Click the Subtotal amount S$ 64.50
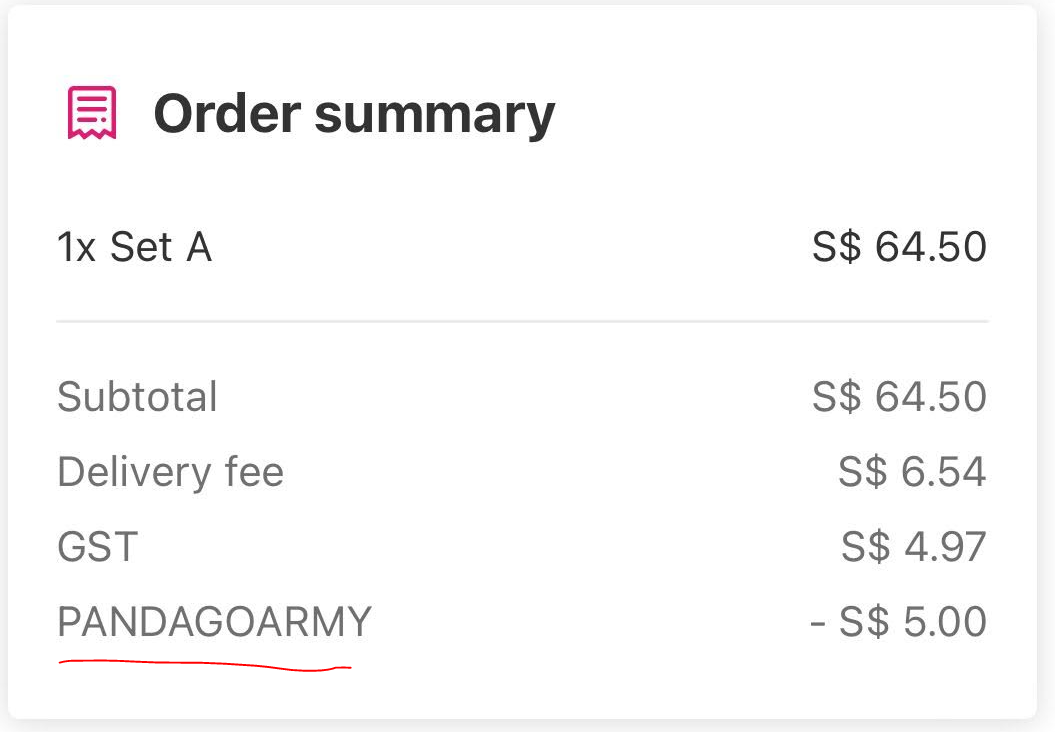This screenshot has width=1055, height=732. click(899, 396)
